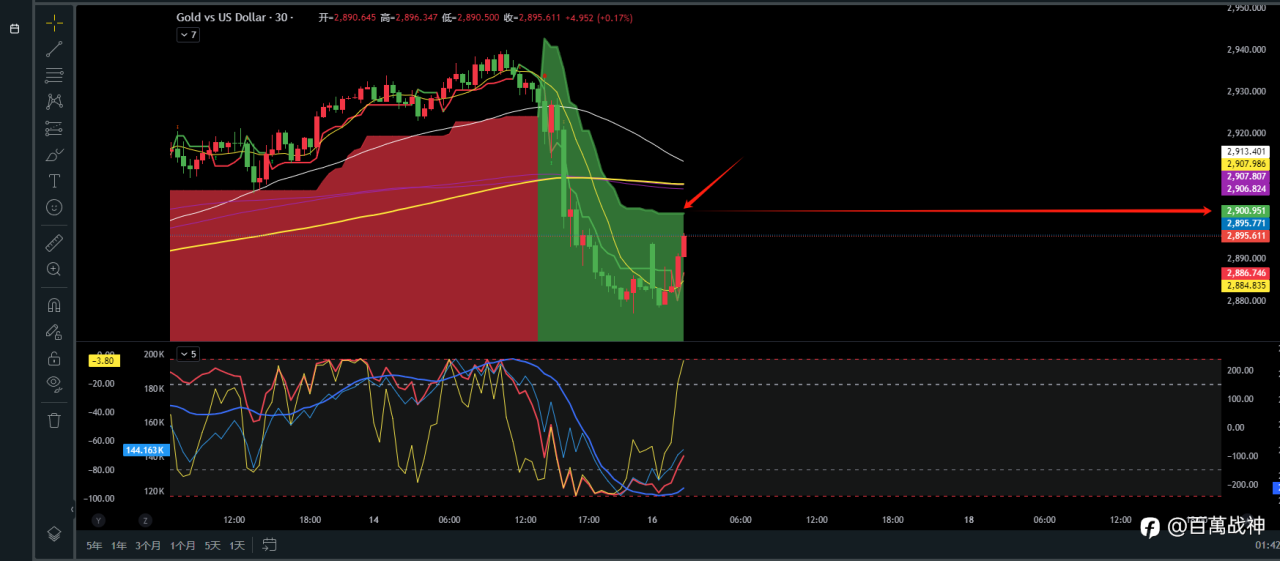The width and height of the screenshot is (1280, 561).
Task: Select the Text annotation tool
Action: tap(54, 181)
